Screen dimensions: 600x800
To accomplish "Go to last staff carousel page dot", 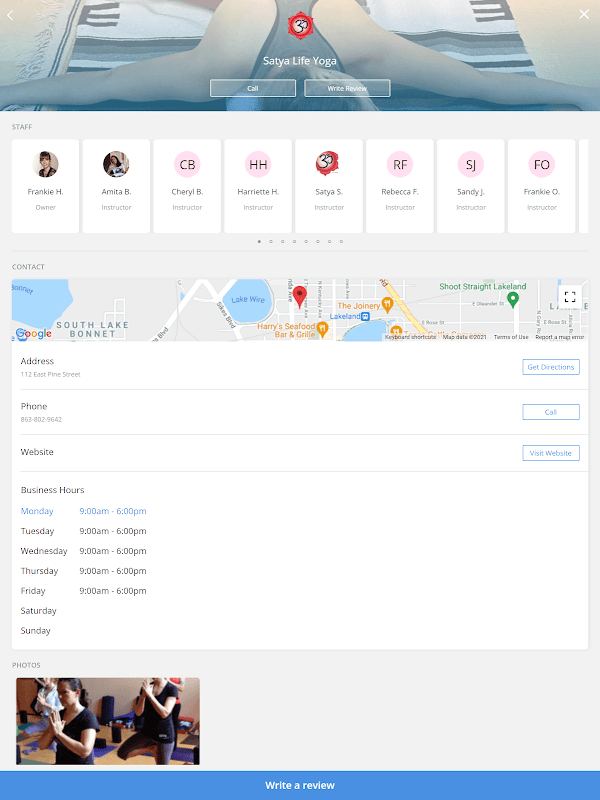I will (x=341, y=241).
